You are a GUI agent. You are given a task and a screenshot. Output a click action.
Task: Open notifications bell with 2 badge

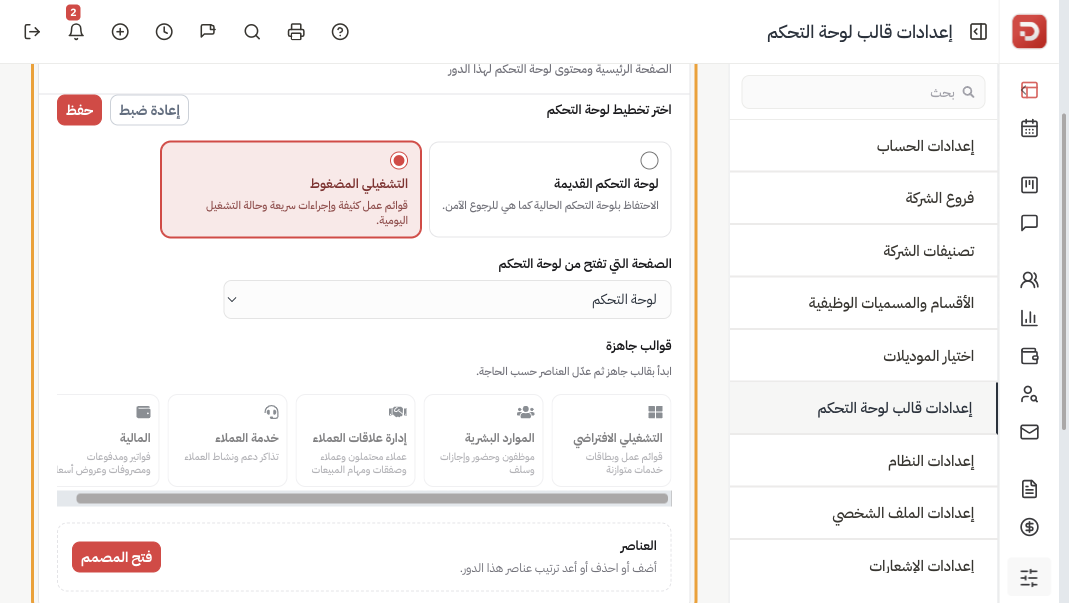[76, 31]
